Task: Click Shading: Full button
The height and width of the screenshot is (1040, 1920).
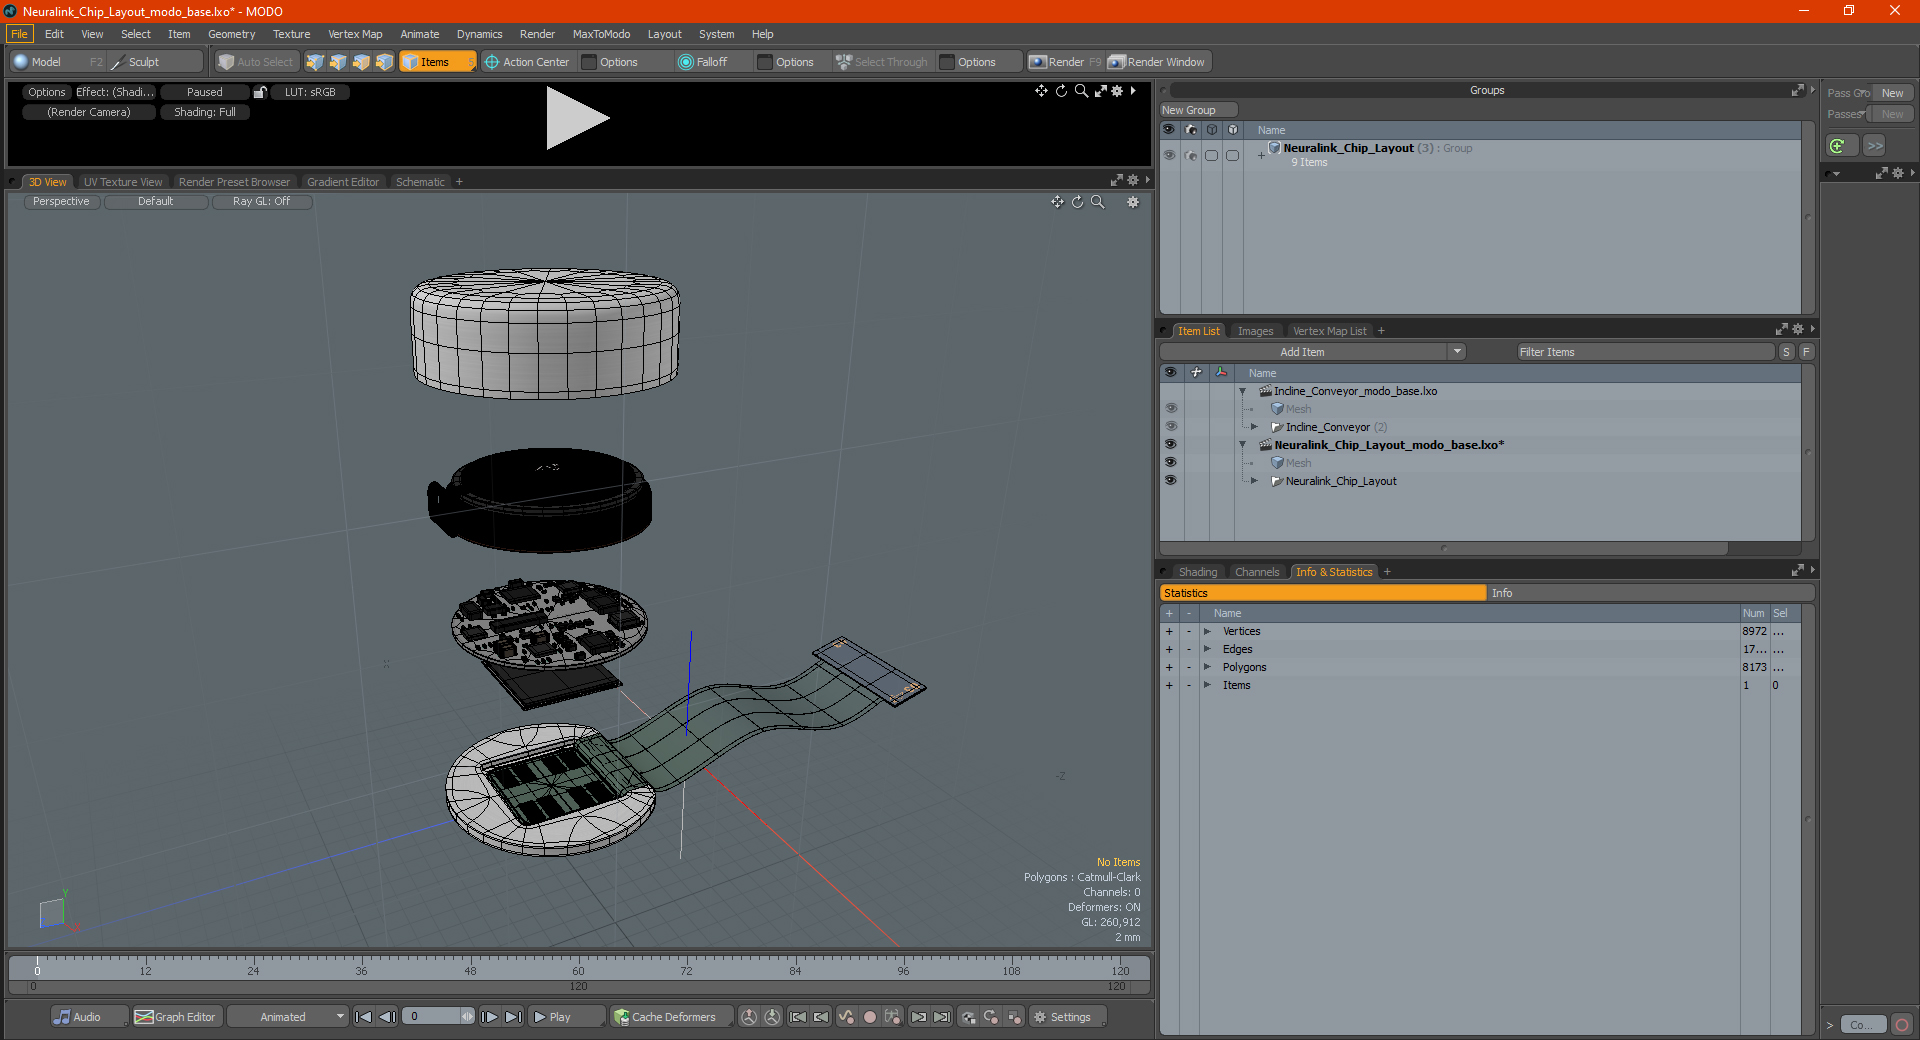Action: pyautogui.click(x=205, y=112)
